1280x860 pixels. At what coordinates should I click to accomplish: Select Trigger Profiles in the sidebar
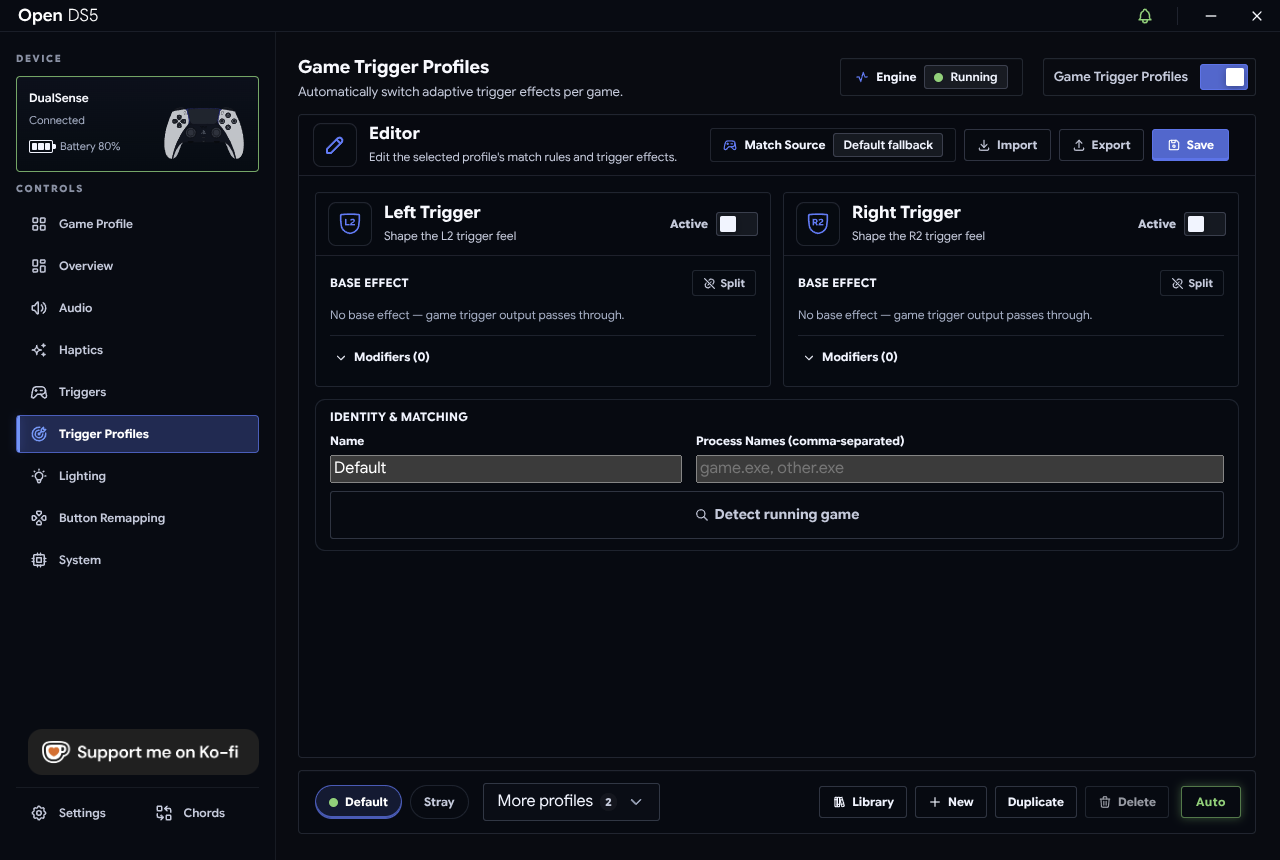(138, 434)
